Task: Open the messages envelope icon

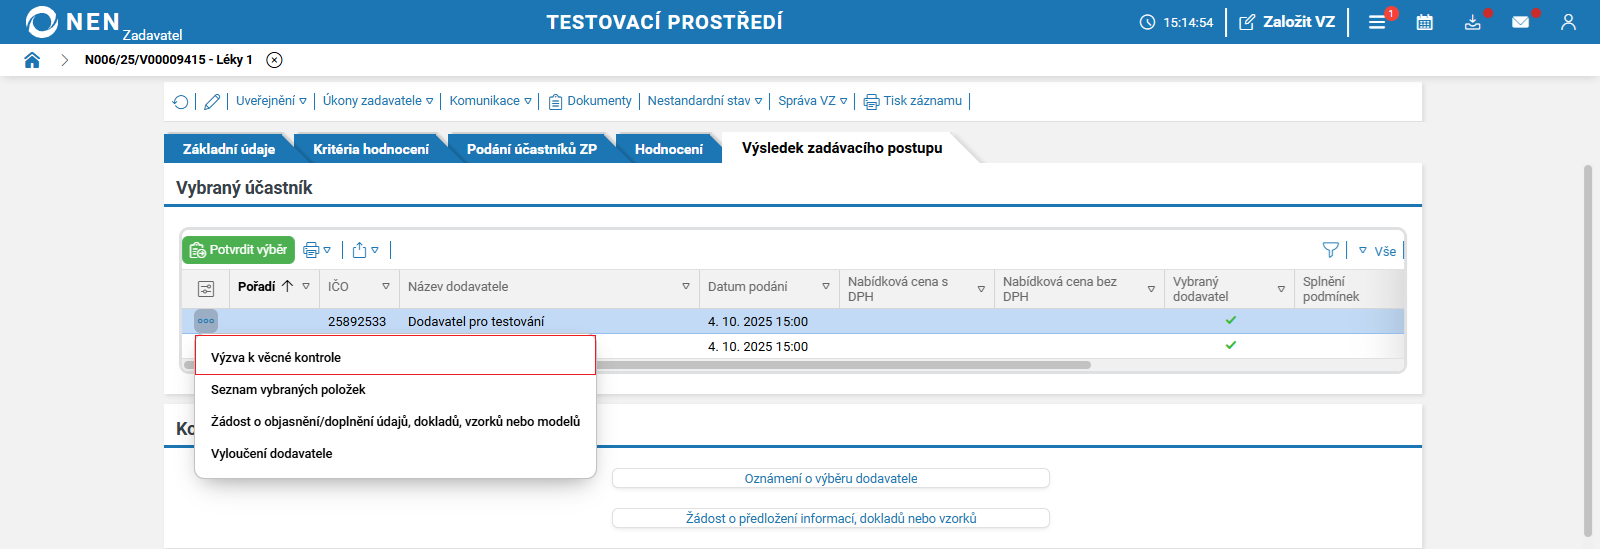Action: pos(1520,22)
